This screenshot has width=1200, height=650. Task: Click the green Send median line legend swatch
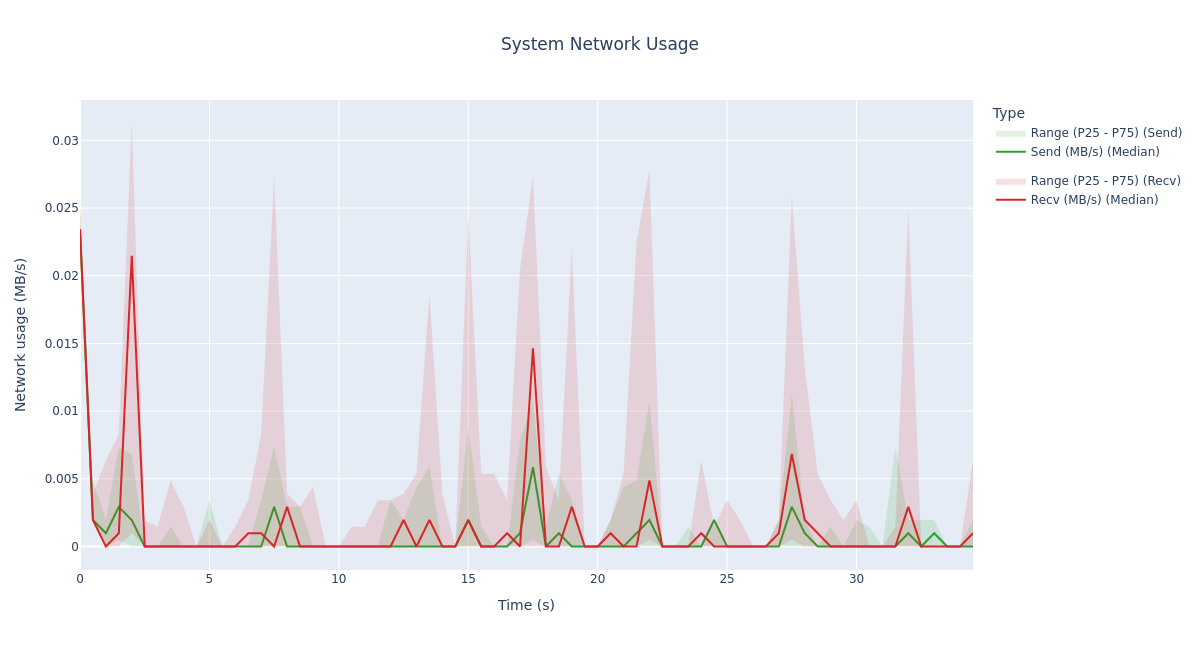pos(1010,152)
